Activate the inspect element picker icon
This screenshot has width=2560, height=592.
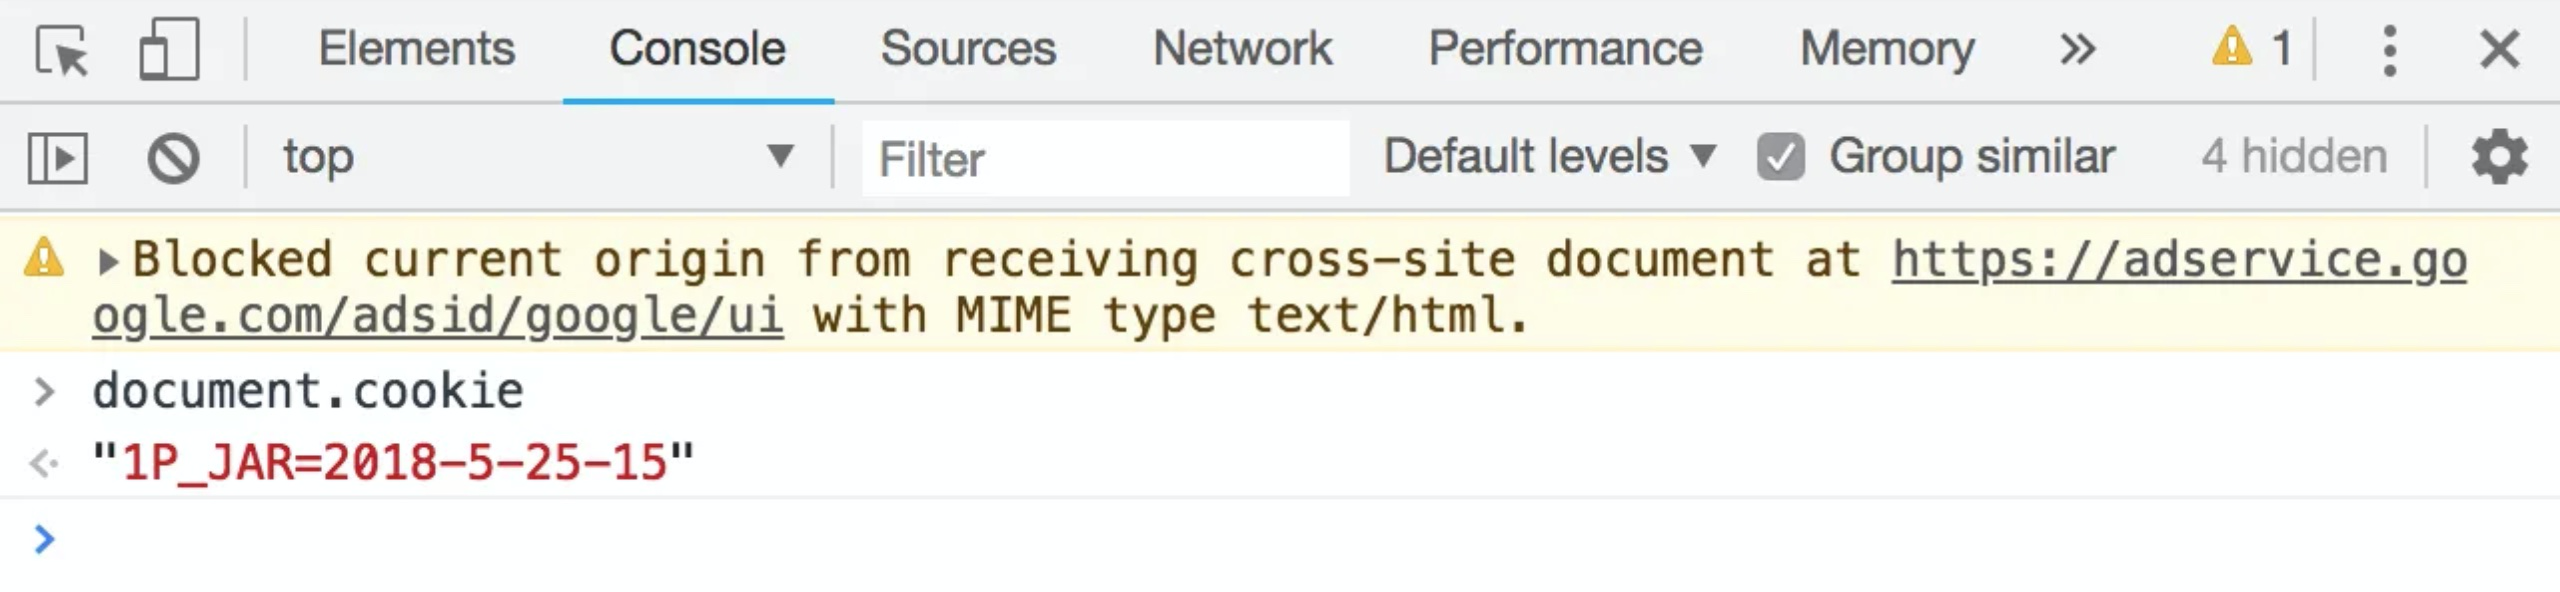tap(62, 50)
